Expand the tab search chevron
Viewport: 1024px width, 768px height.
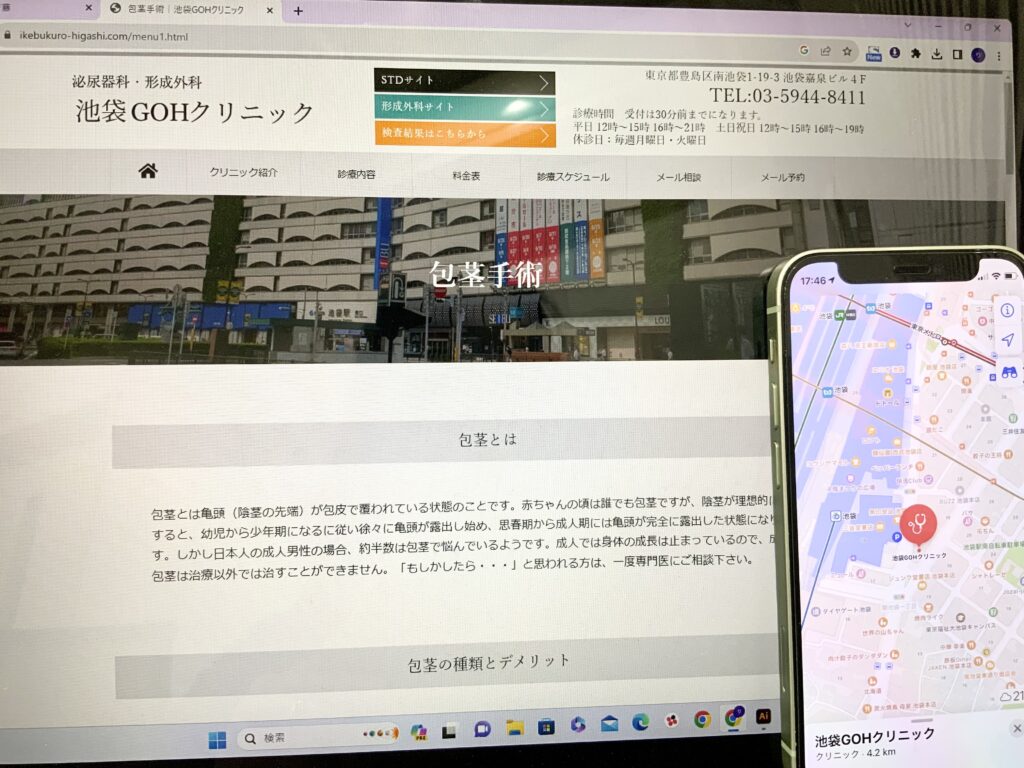coord(908,25)
